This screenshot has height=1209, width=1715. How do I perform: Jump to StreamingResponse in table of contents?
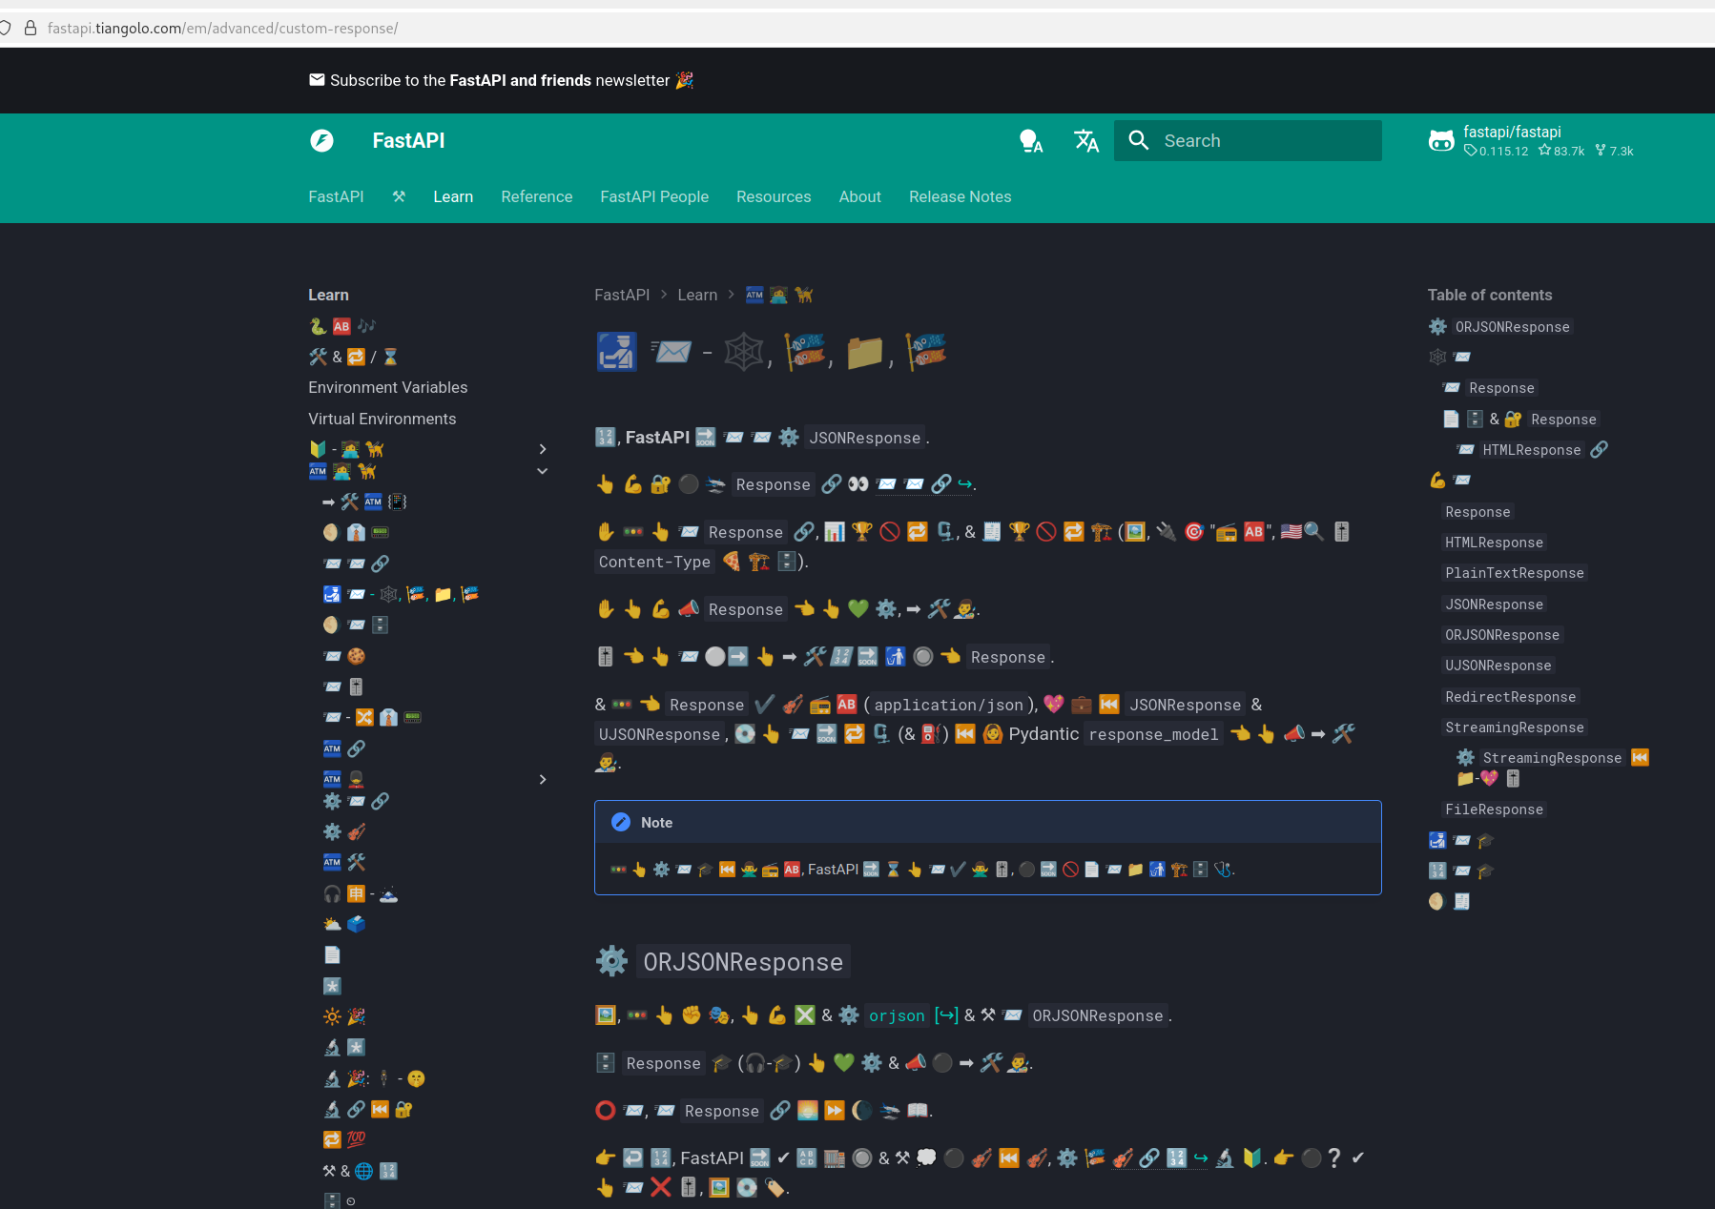click(x=1514, y=727)
